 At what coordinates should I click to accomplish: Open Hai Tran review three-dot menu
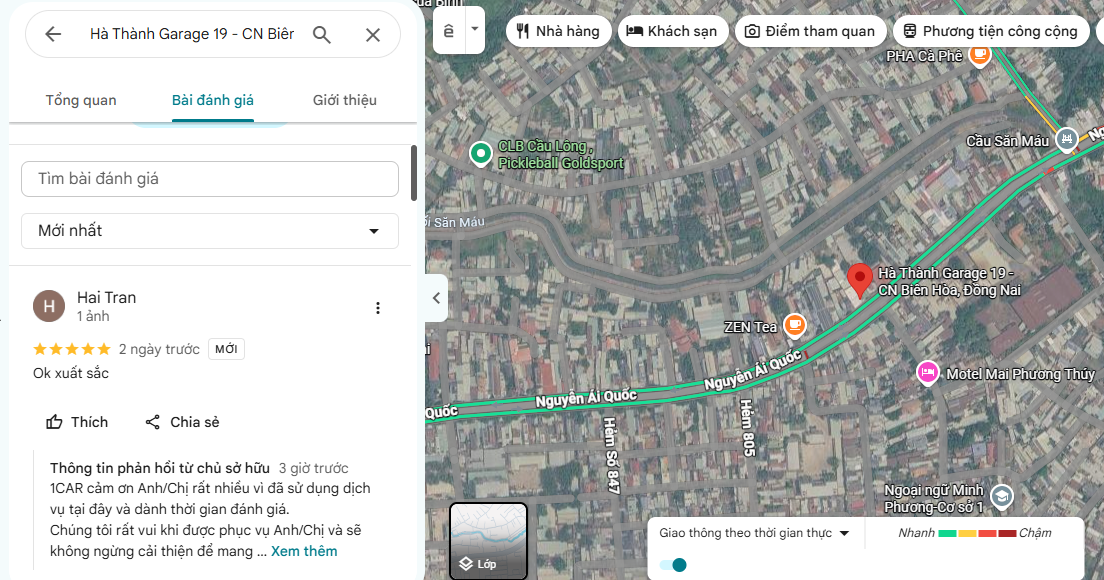coord(378,308)
